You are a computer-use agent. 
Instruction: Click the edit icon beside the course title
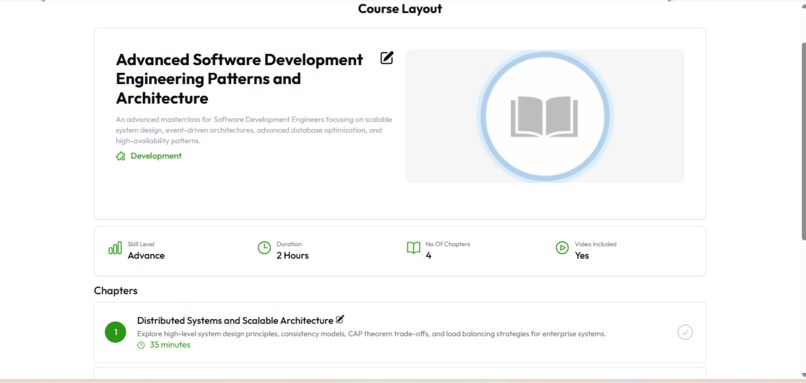pos(387,58)
